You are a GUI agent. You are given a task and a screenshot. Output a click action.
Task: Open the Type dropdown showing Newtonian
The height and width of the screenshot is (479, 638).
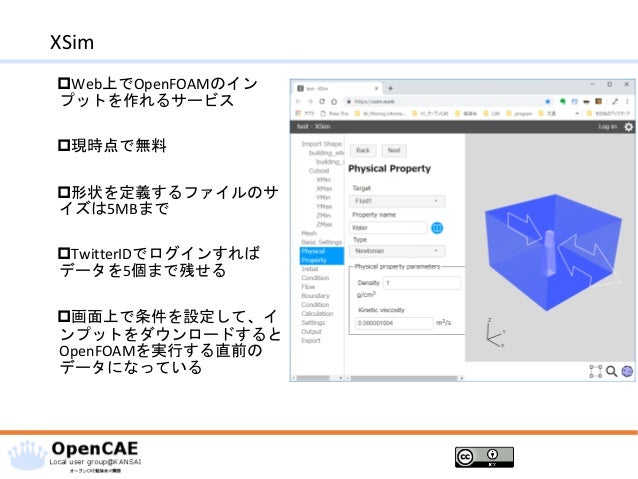397,251
